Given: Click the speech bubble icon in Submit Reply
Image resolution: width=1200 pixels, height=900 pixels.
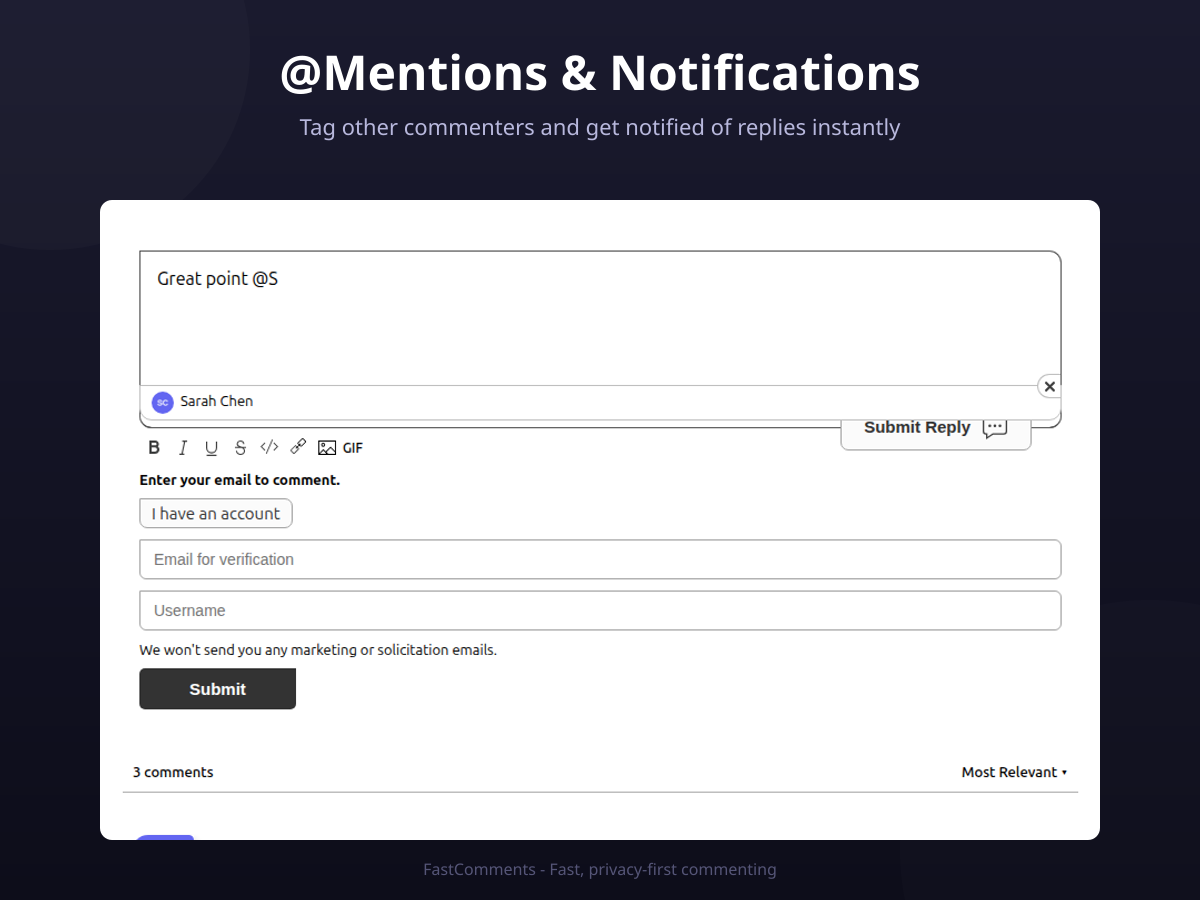Looking at the screenshot, I should pos(994,428).
